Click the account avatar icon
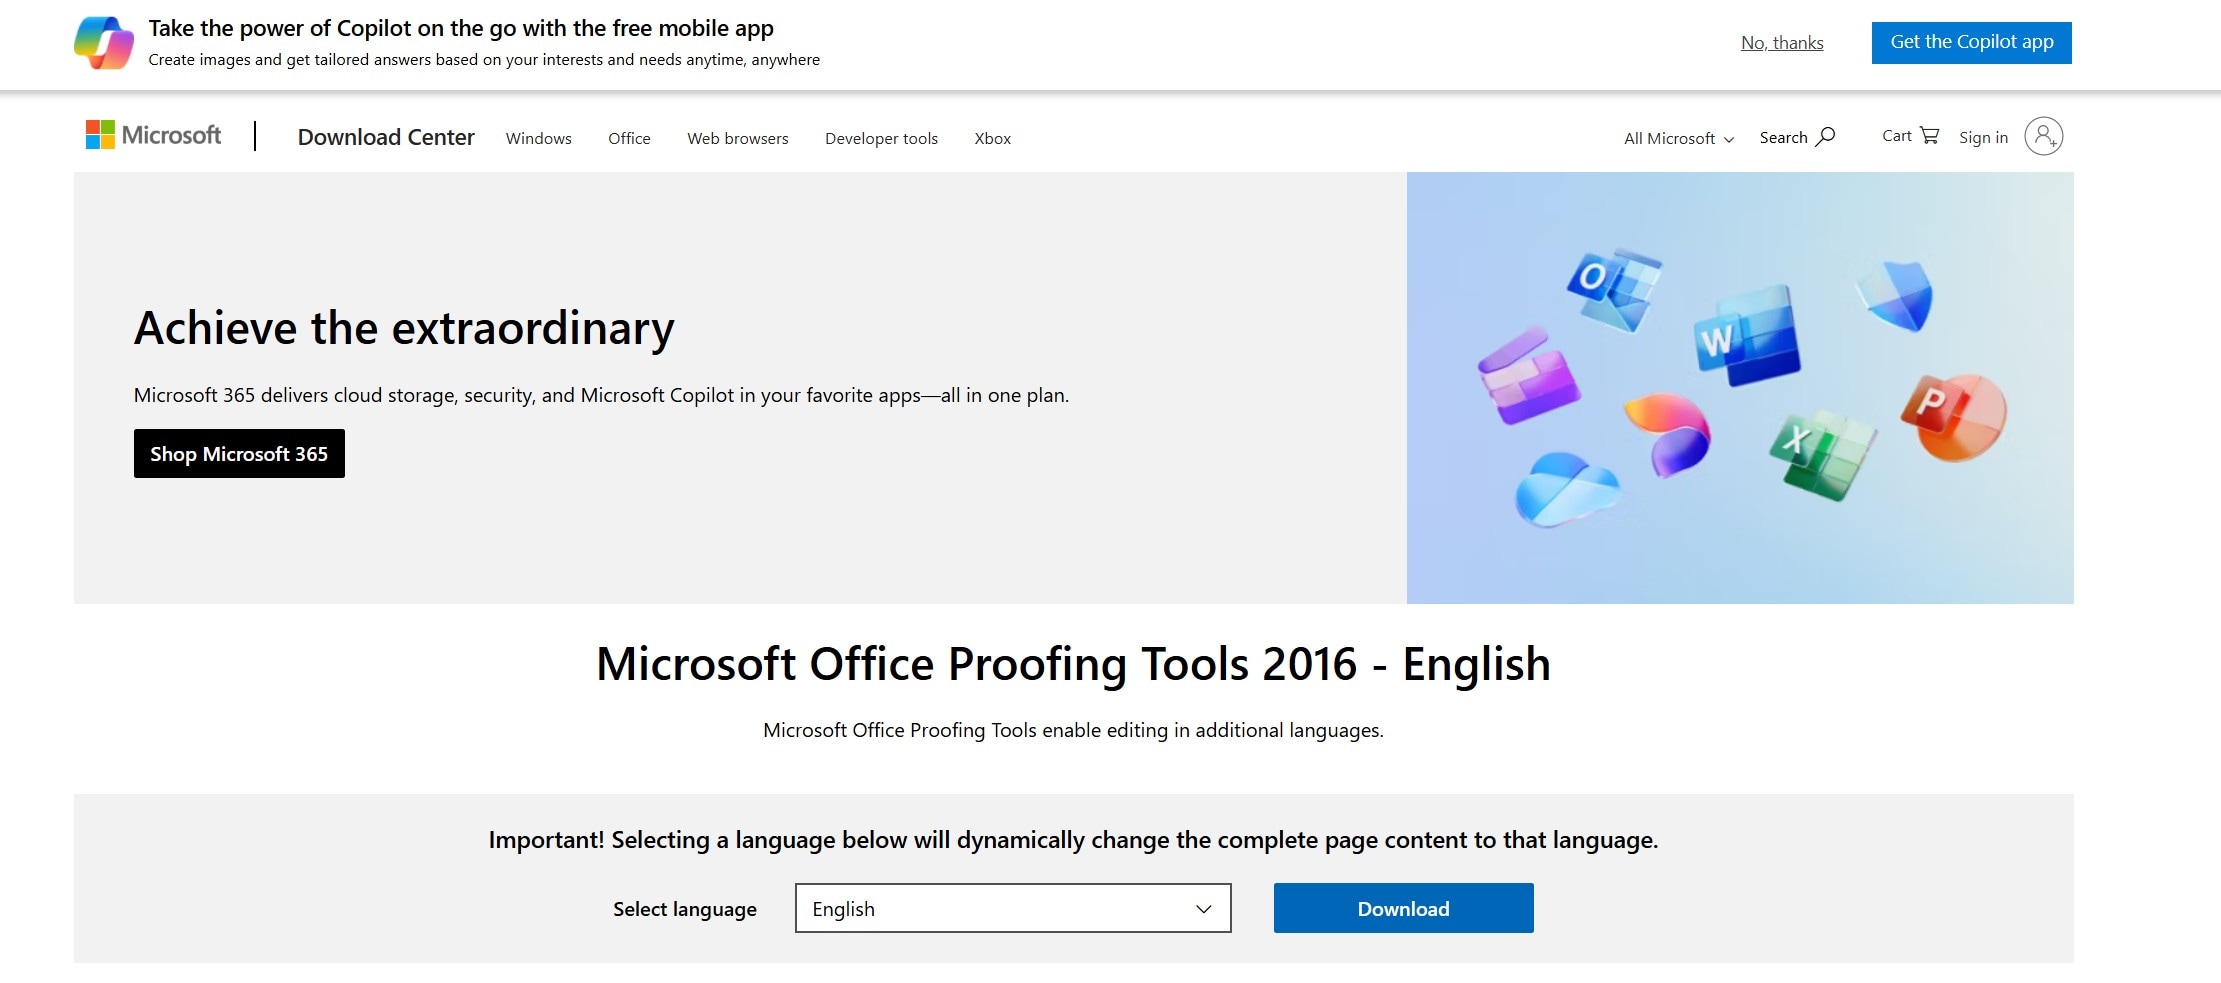This screenshot has height=983, width=2221. pyautogui.click(x=2044, y=136)
